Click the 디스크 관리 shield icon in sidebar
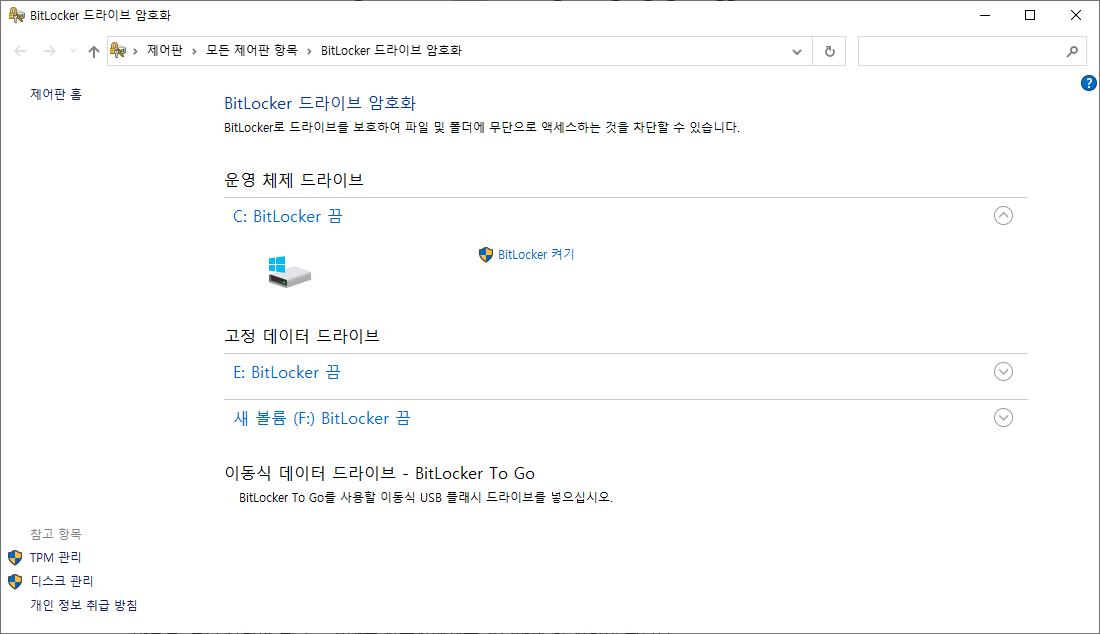 [x=14, y=581]
